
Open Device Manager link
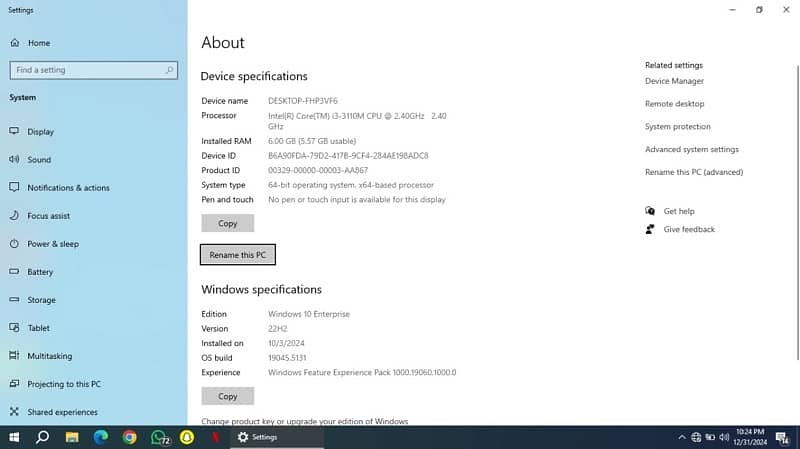tap(674, 81)
